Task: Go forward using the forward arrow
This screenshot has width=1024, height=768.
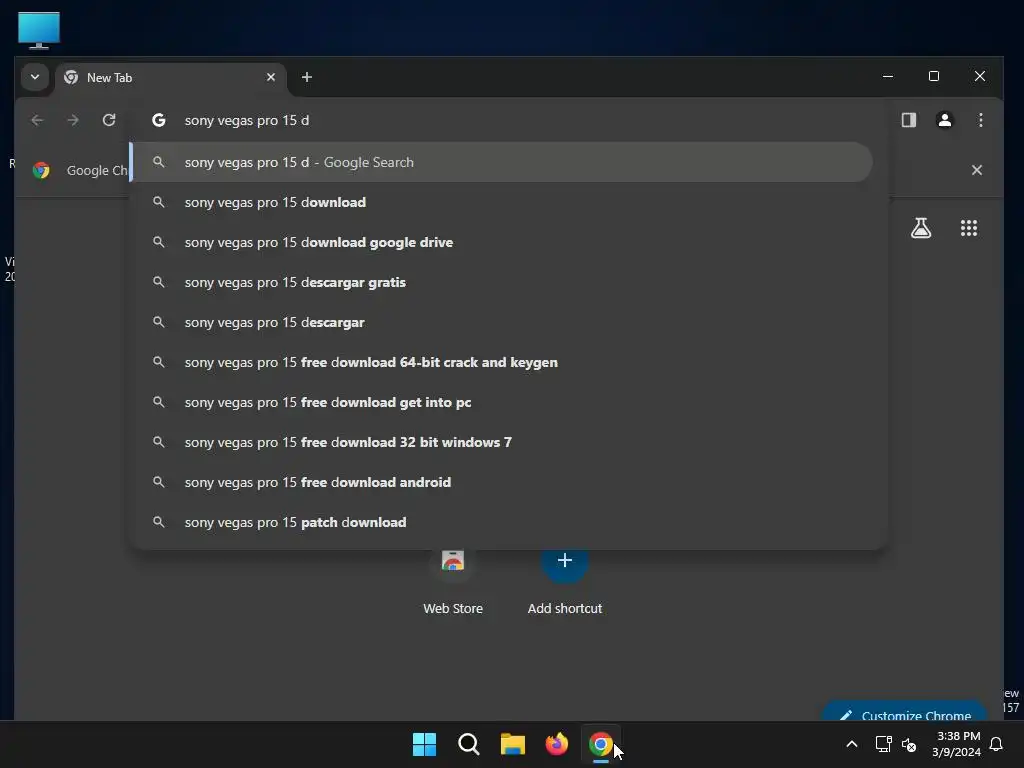Action: coord(72,120)
